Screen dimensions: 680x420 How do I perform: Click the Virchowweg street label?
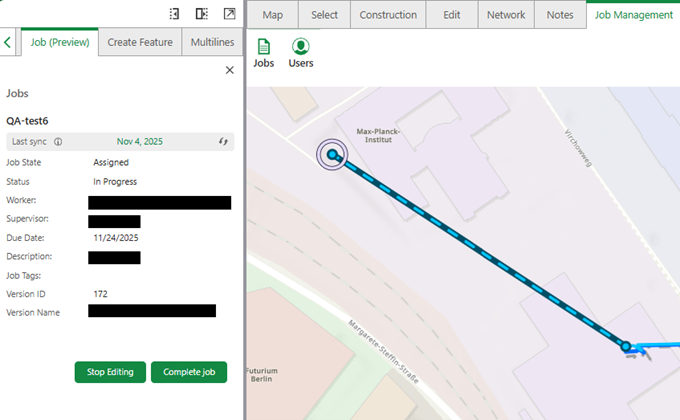click(x=578, y=148)
